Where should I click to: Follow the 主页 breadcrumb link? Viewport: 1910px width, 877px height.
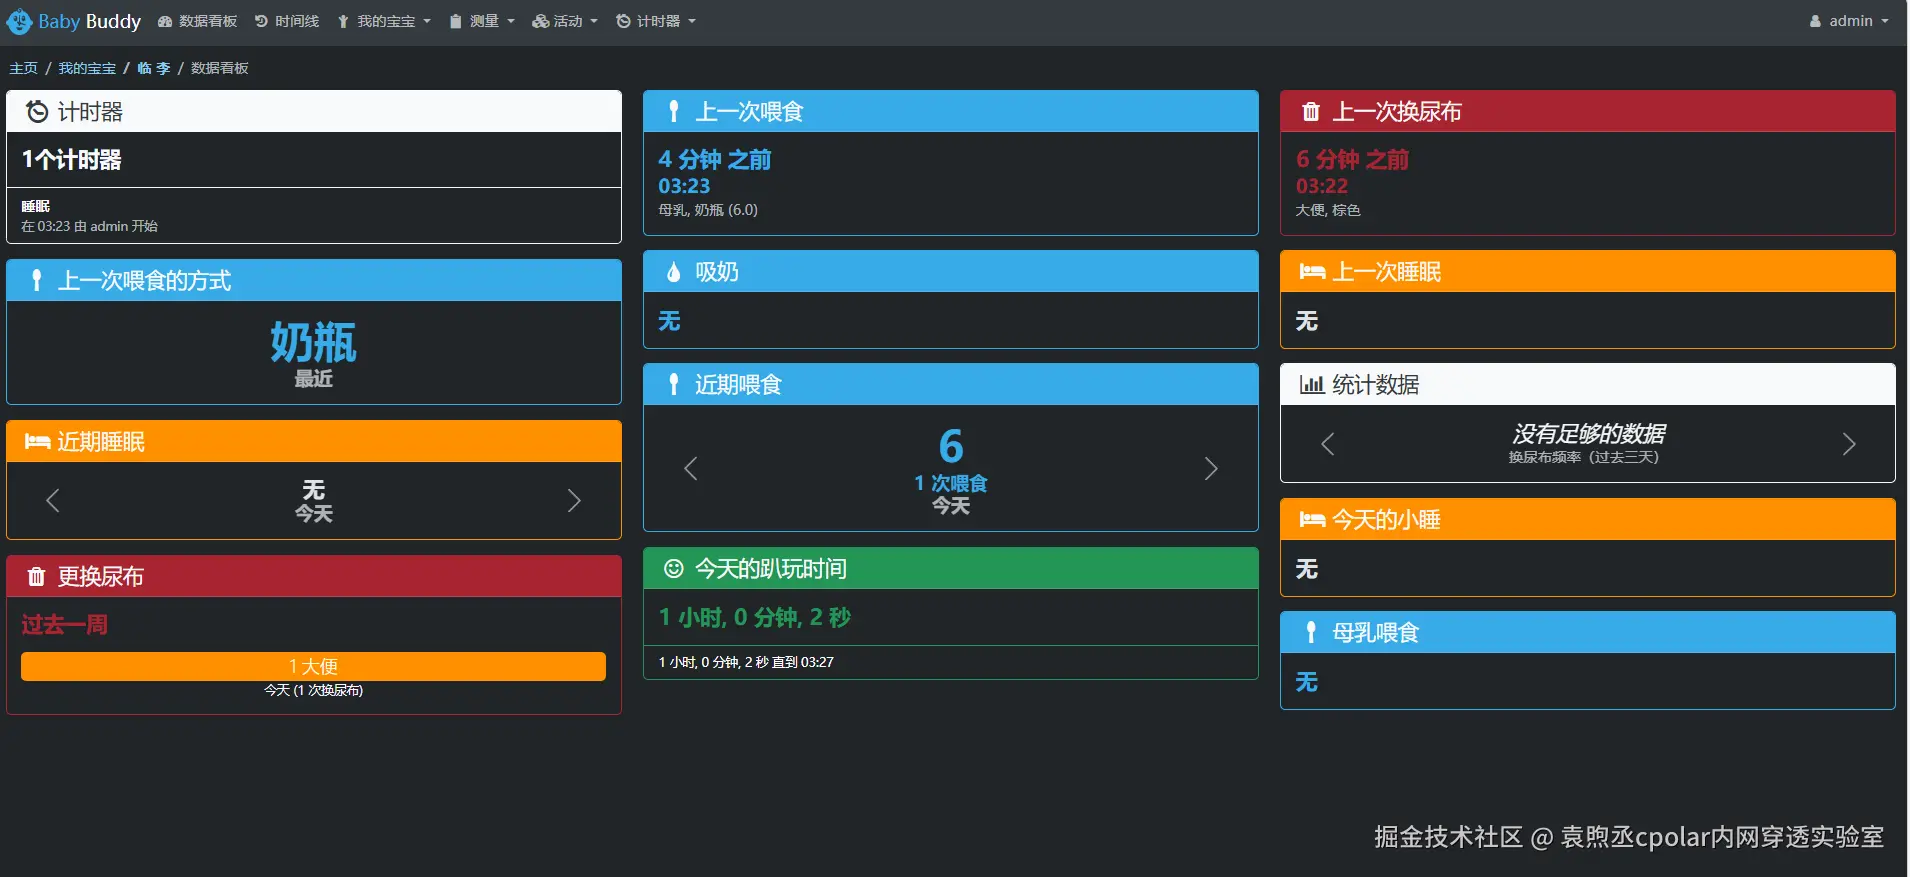[x=24, y=68]
